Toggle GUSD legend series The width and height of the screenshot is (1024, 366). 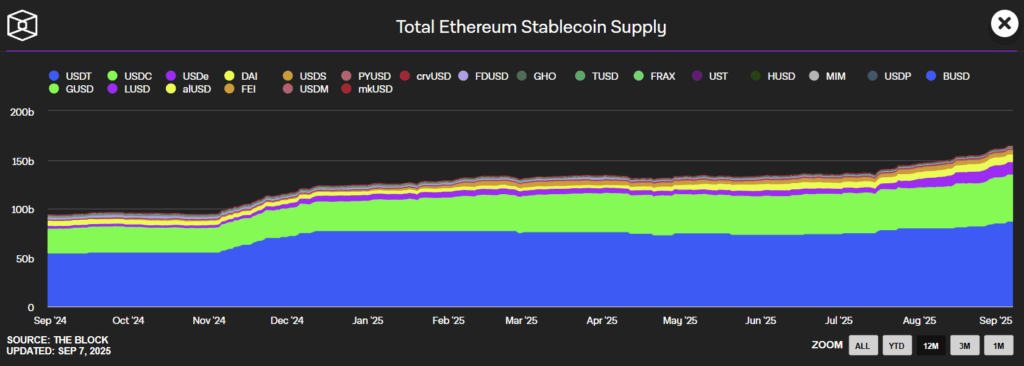pyautogui.click(x=71, y=88)
